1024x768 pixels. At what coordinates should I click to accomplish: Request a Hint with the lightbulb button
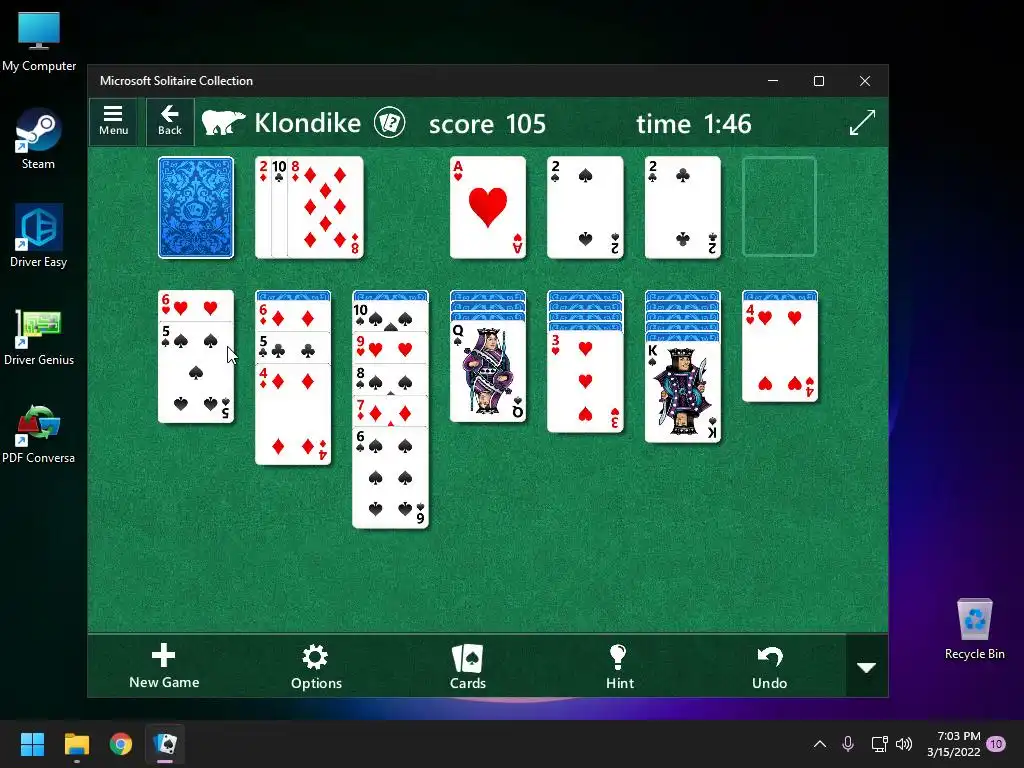[619, 666]
